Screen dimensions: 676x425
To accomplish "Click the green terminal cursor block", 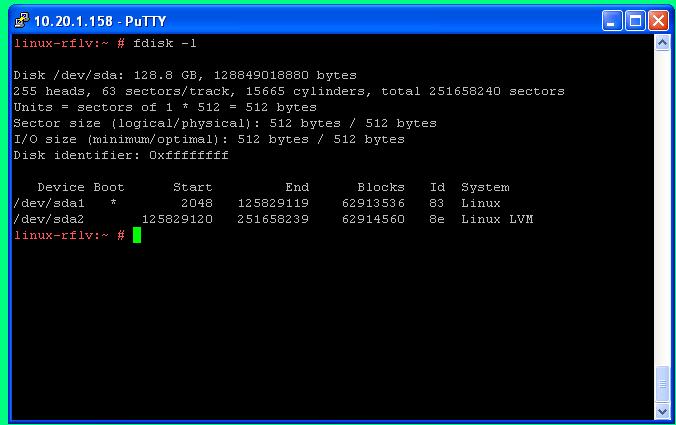I will [x=137, y=235].
